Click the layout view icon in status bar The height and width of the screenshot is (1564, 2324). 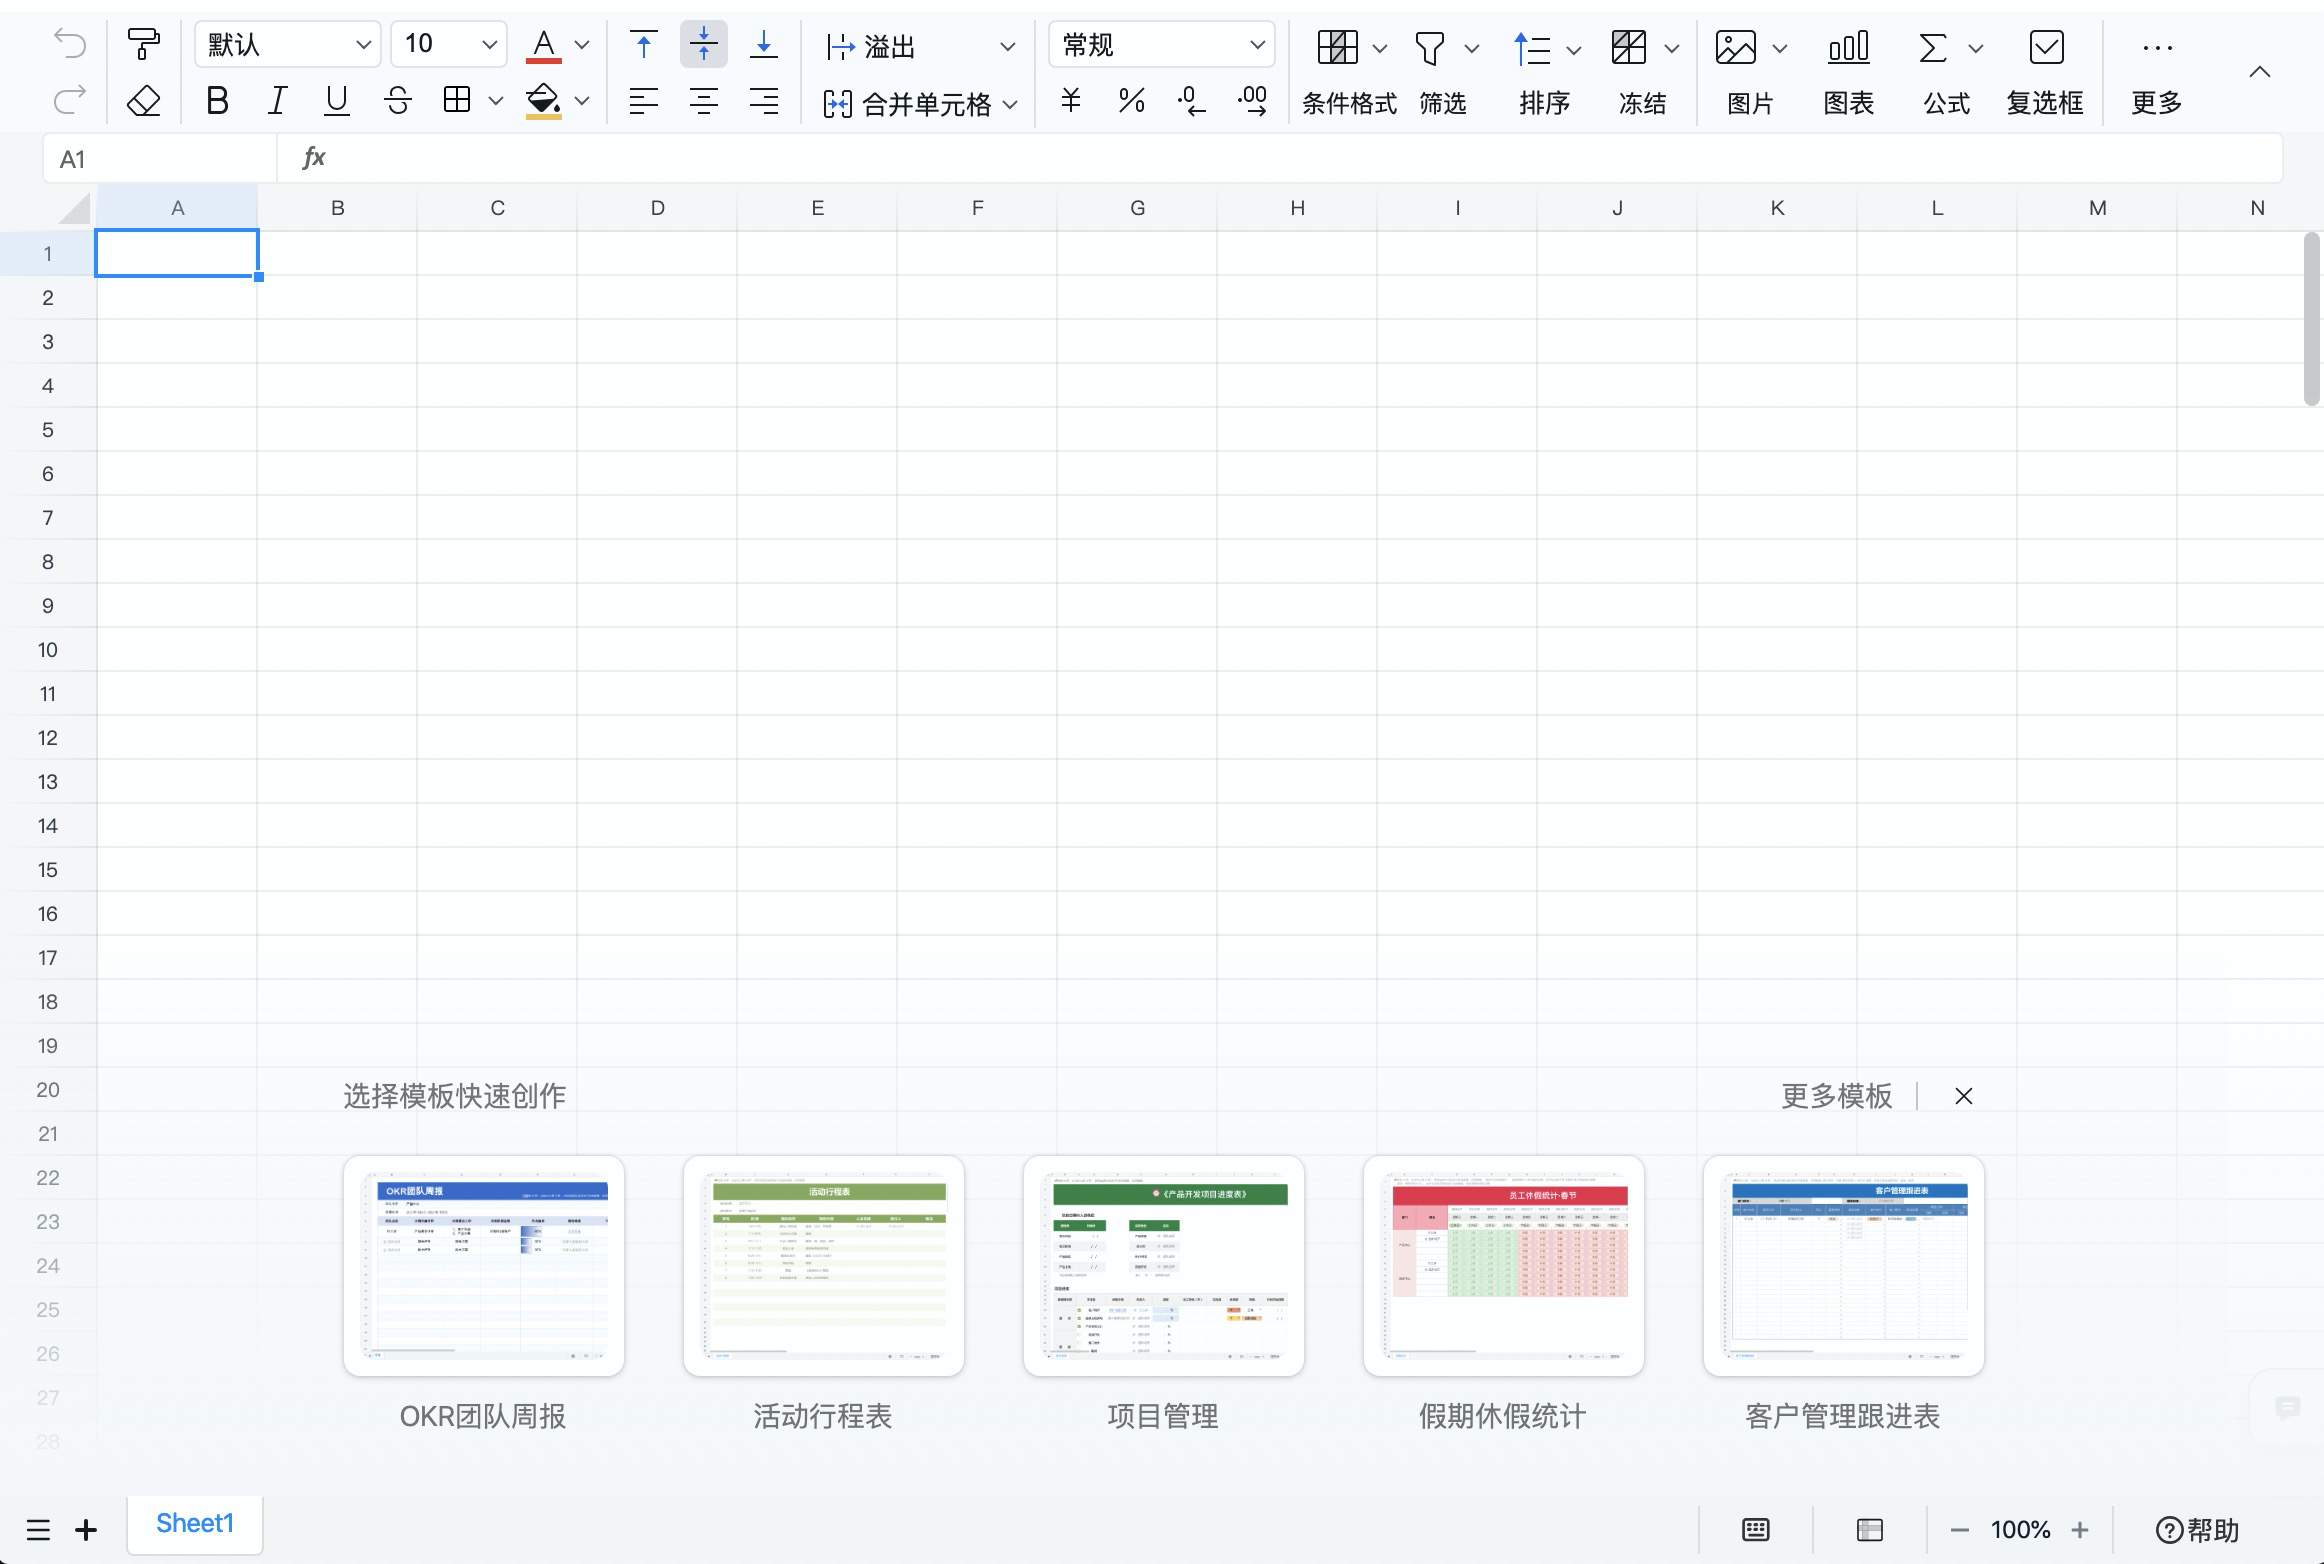[x=1870, y=1530]
